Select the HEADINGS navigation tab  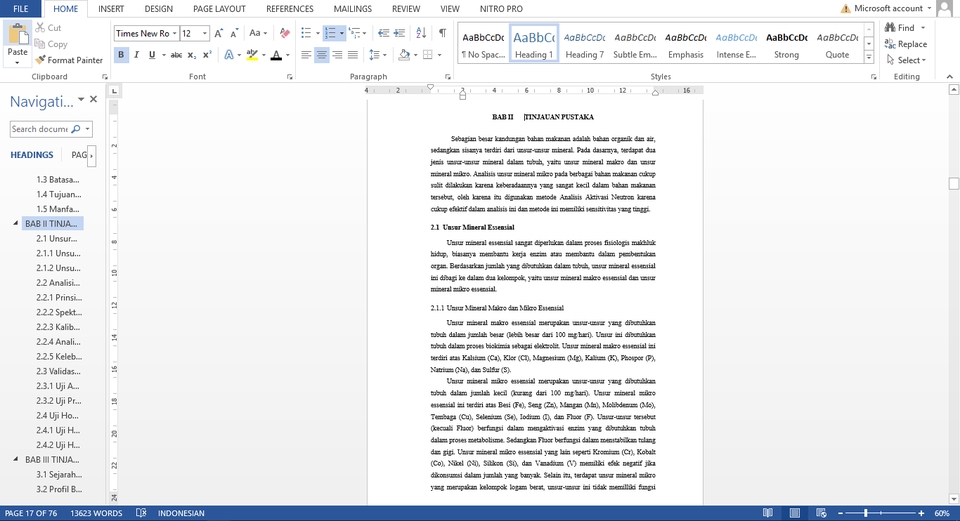point(32,155)
